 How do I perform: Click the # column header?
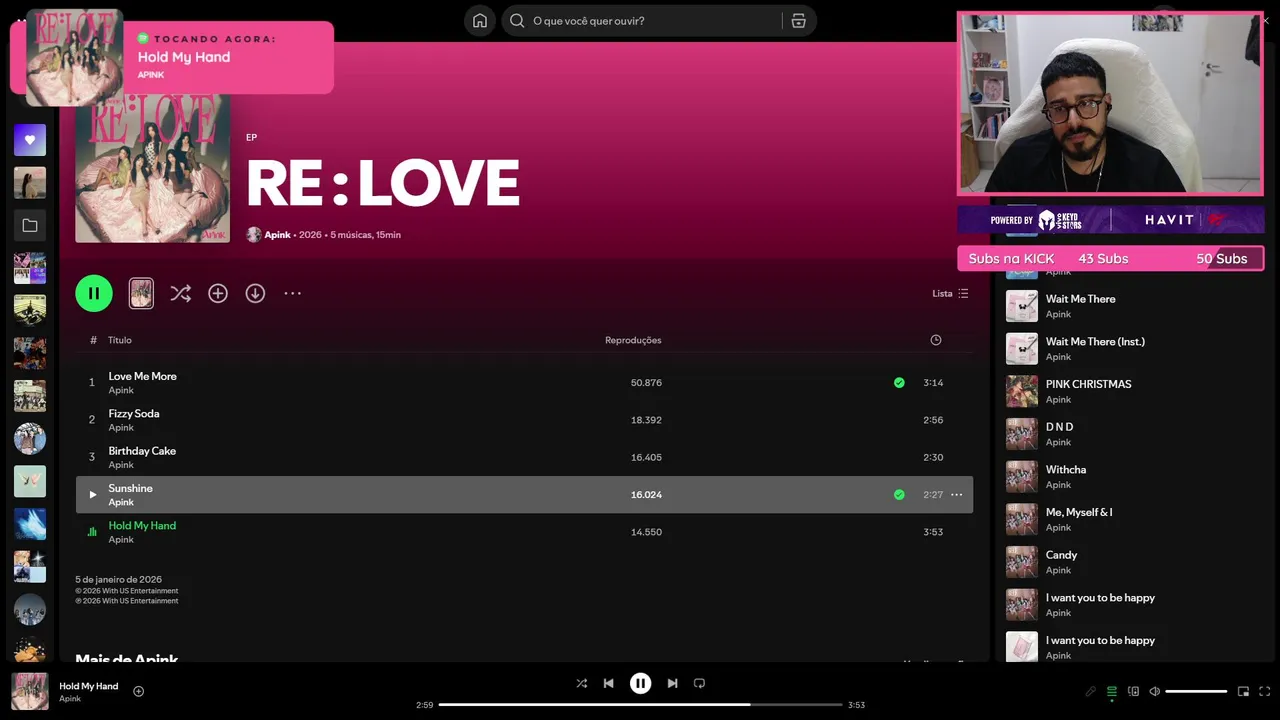(93, 340)
